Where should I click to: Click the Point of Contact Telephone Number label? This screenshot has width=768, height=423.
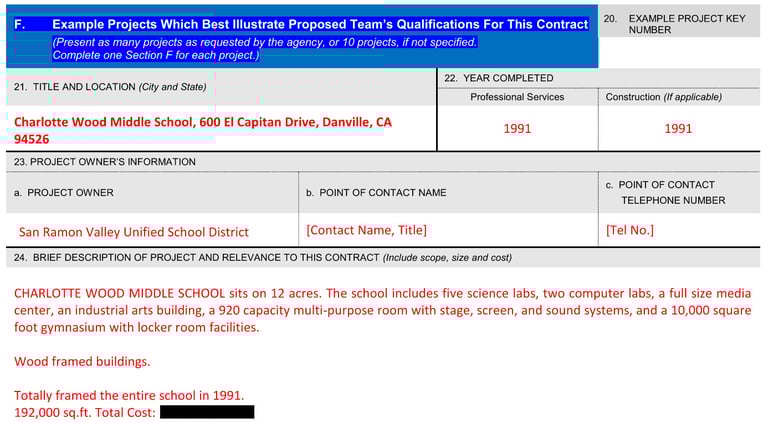click(x=666, y=192)
